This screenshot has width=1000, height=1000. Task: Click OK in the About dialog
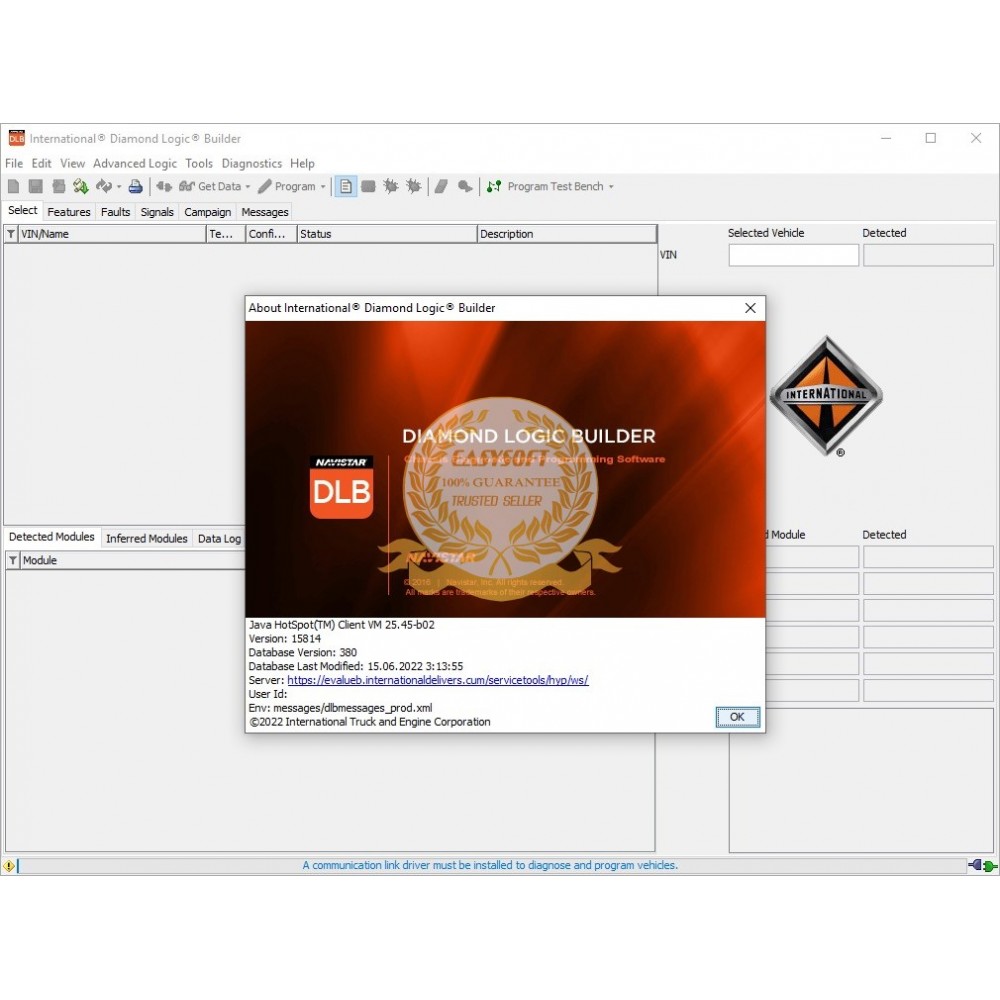(737, 717)
